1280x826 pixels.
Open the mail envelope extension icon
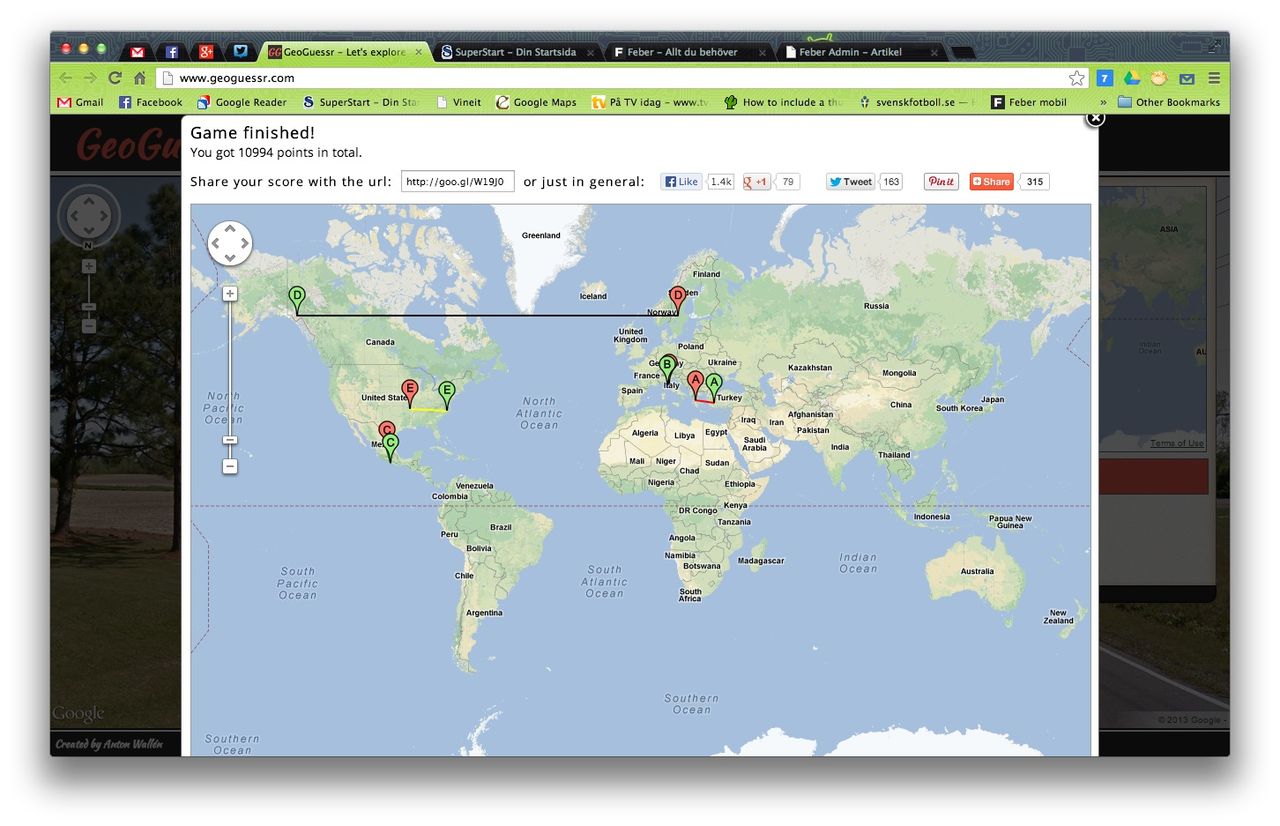(1186, 78)
